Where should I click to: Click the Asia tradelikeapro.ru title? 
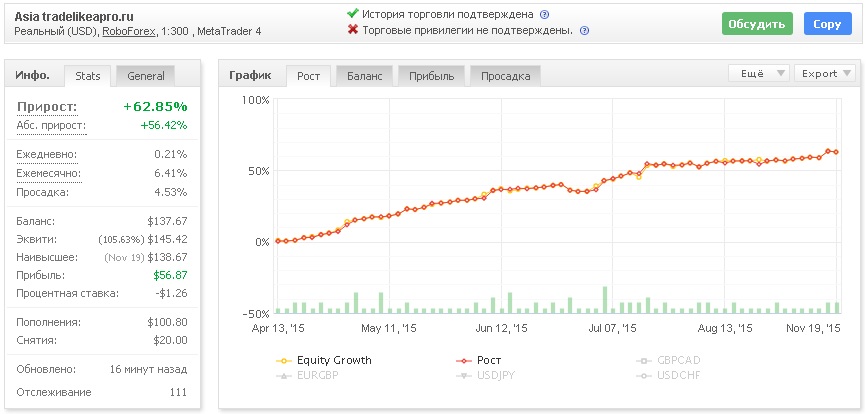(x=74, y=17)
